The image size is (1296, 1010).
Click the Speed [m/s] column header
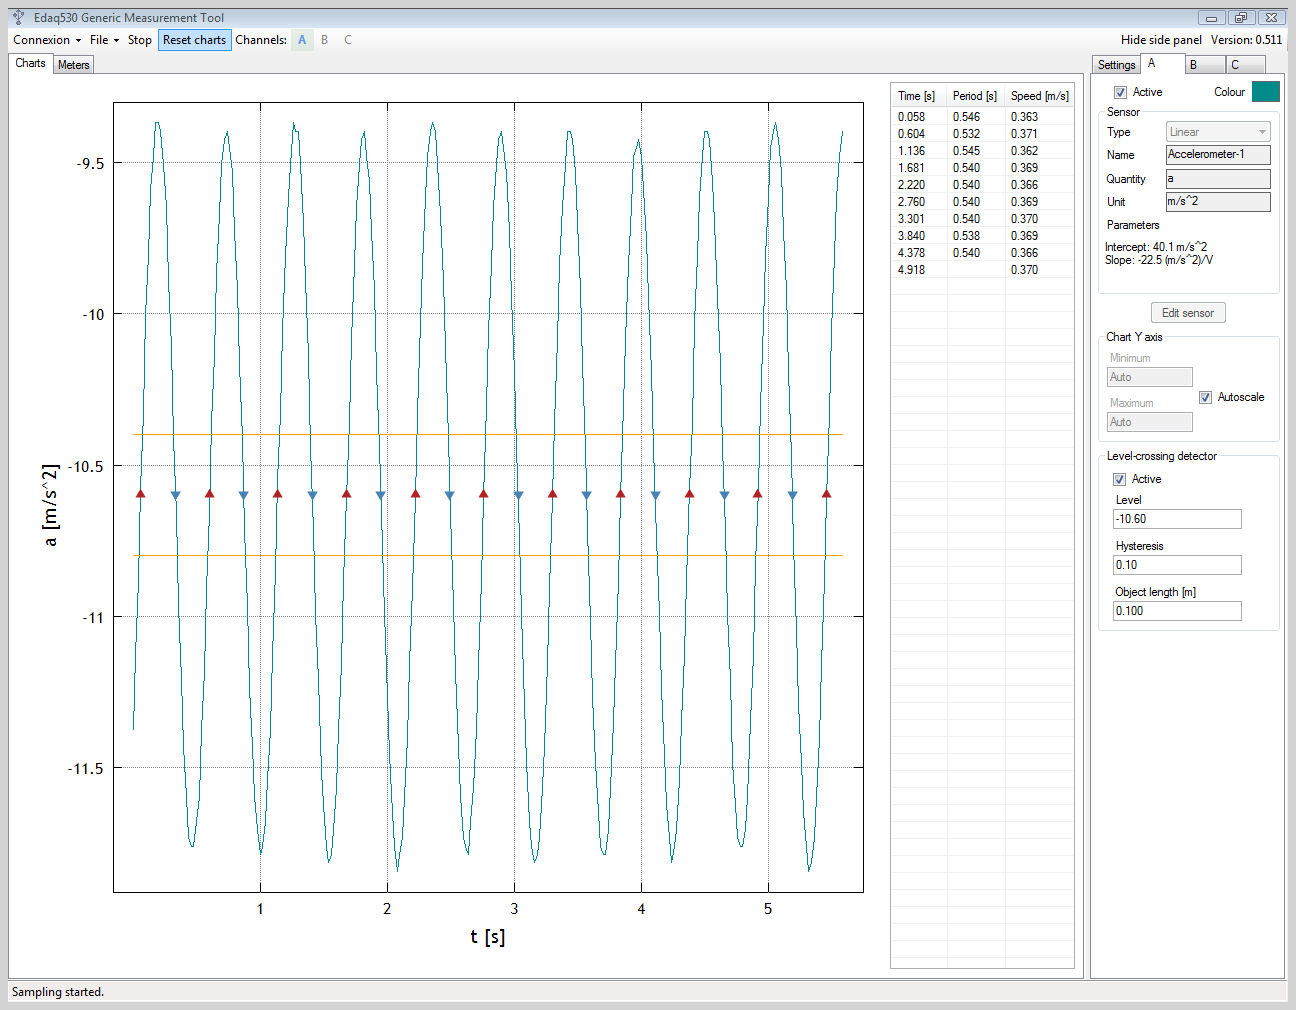1039,96
